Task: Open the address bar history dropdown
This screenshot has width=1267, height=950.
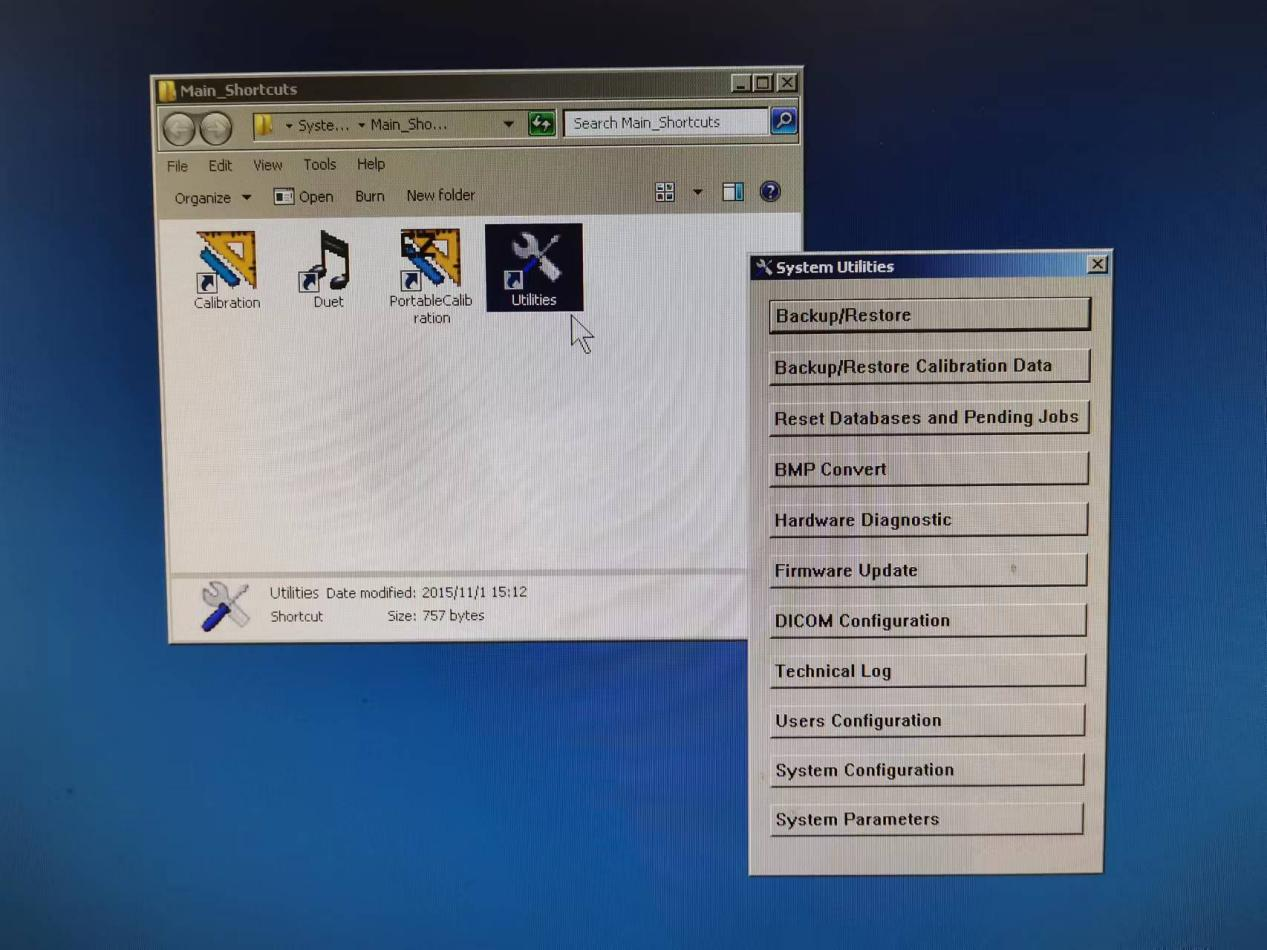Action: coord(508,125)
